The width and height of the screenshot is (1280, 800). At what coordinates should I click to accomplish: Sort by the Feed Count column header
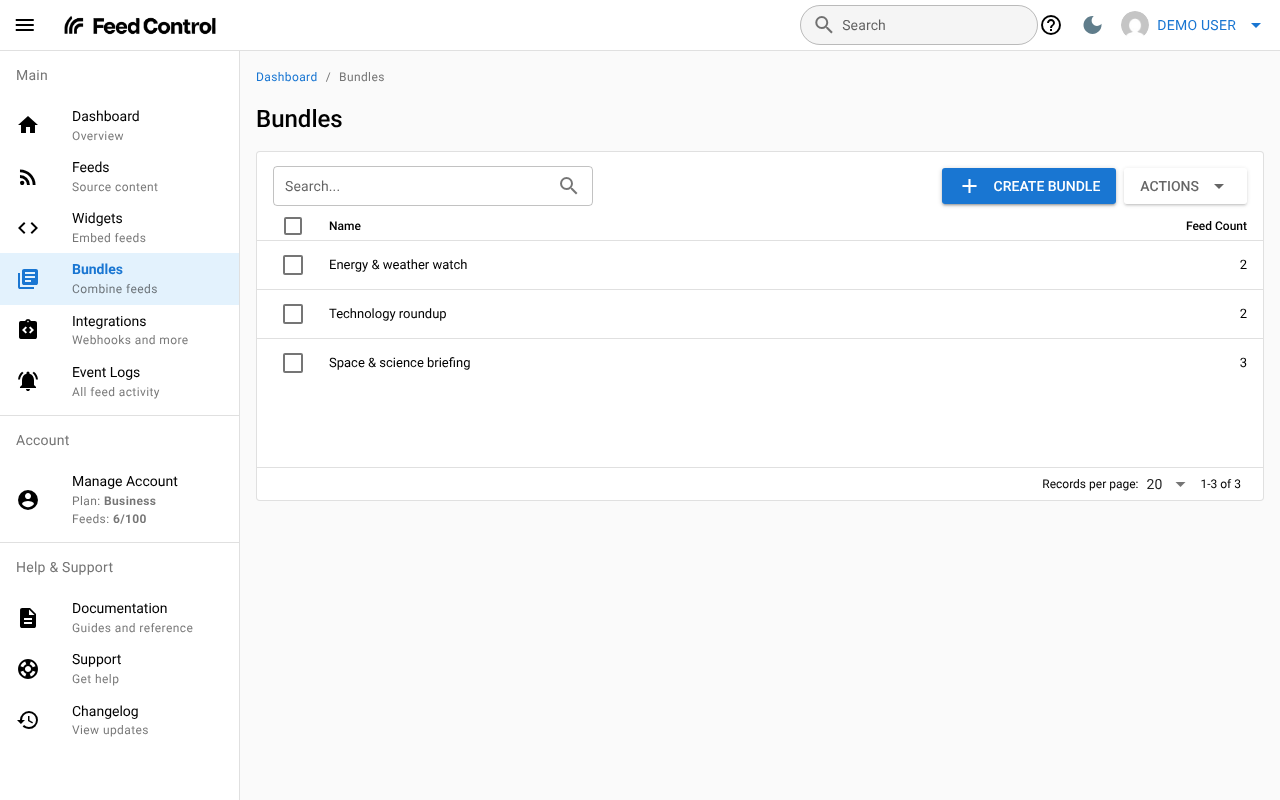[1216, 226]
